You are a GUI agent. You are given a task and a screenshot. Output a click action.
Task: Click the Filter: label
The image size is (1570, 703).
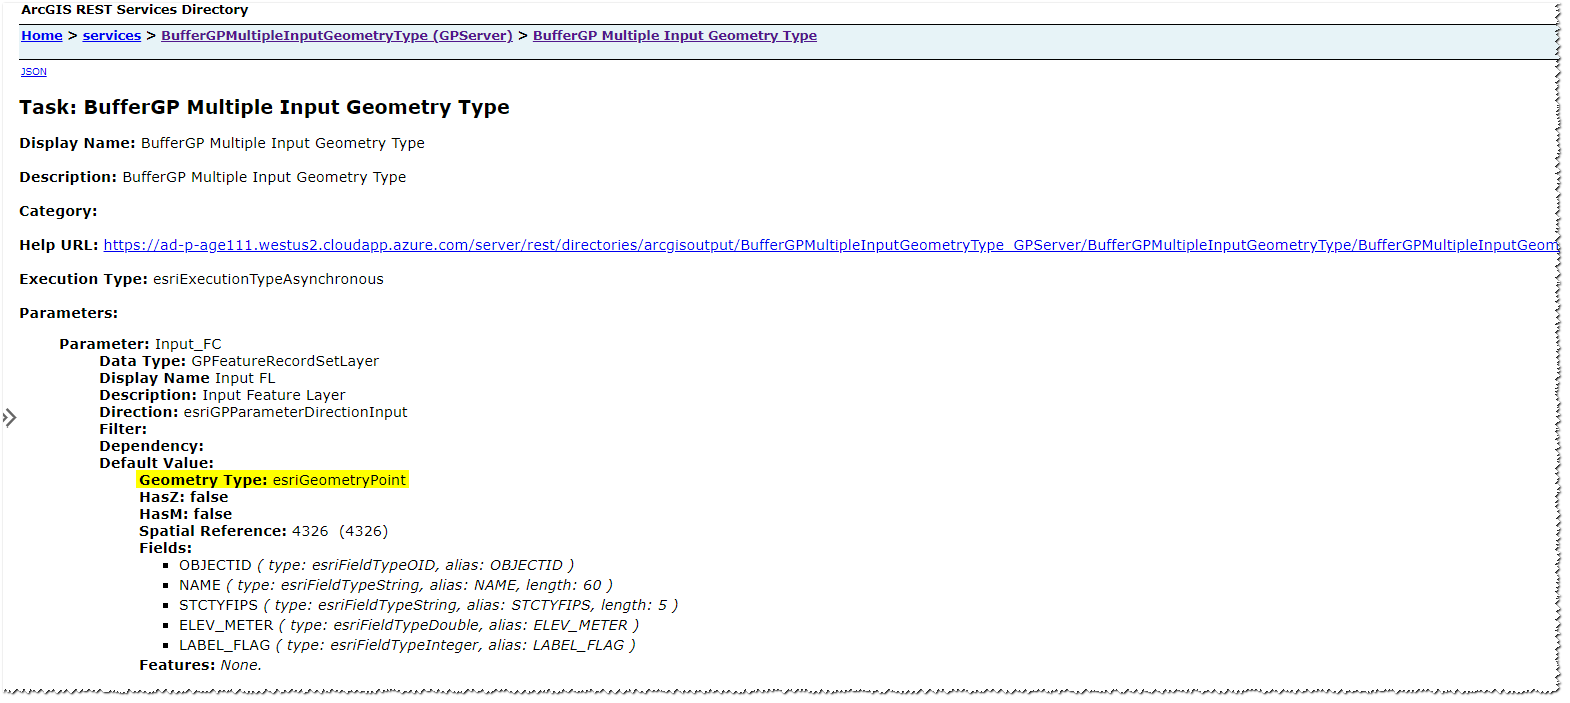coord(123,429)
